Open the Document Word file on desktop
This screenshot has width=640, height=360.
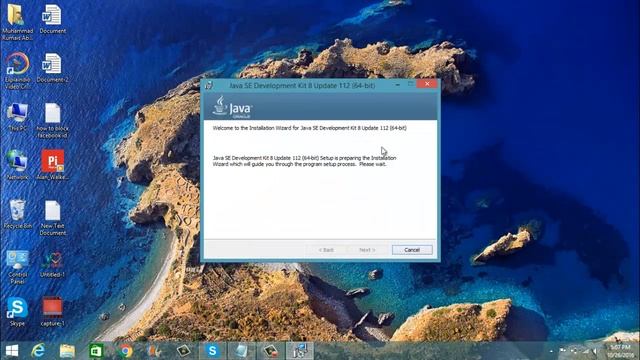tap(52, 19)
